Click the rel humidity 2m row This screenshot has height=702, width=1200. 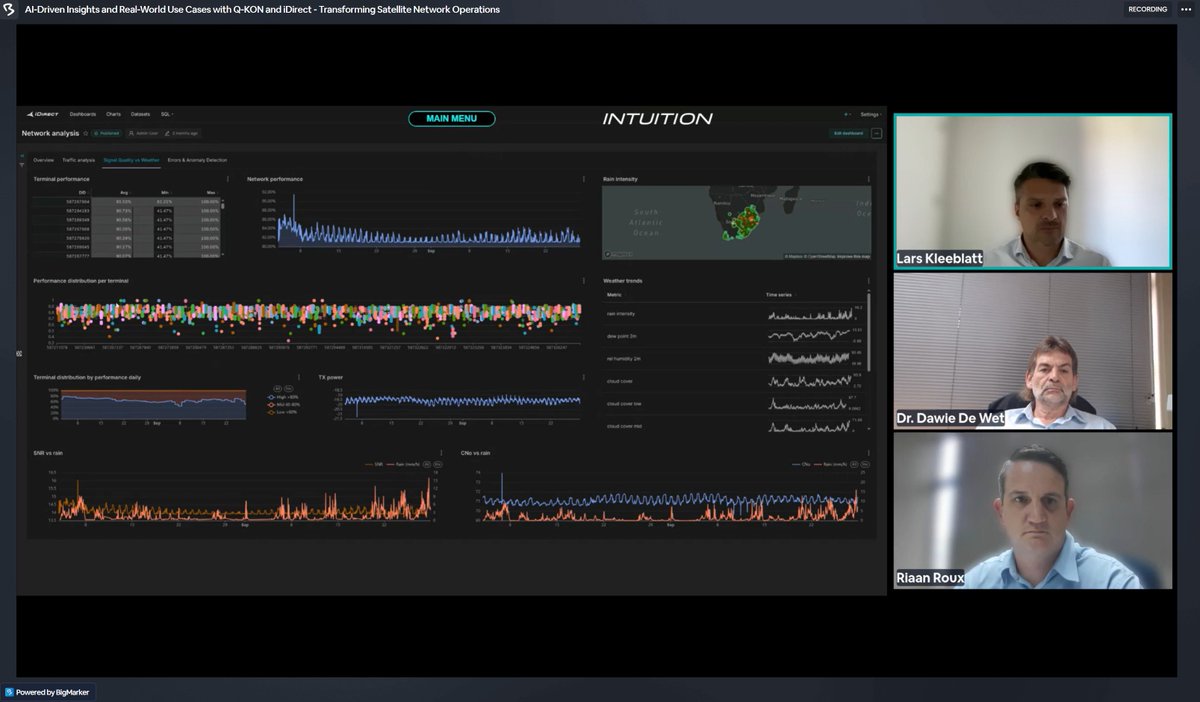click(735, 358)
